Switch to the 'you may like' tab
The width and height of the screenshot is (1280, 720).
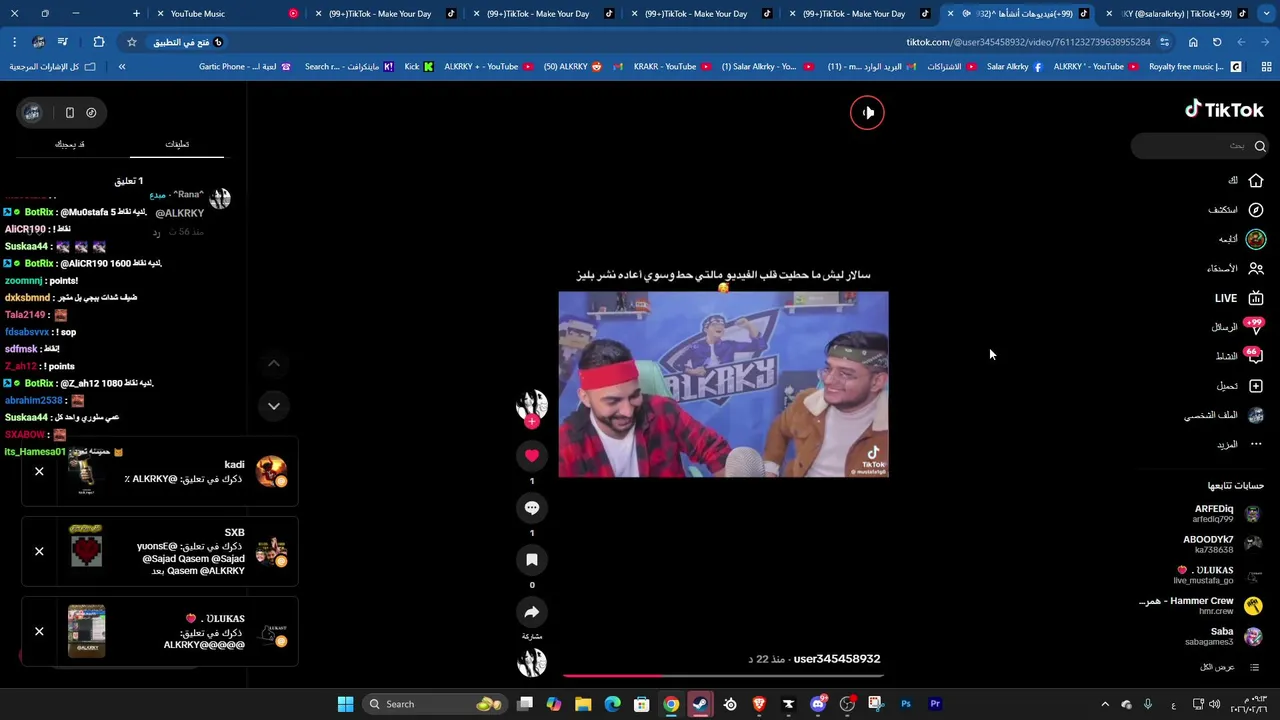[x=69, y=144]
